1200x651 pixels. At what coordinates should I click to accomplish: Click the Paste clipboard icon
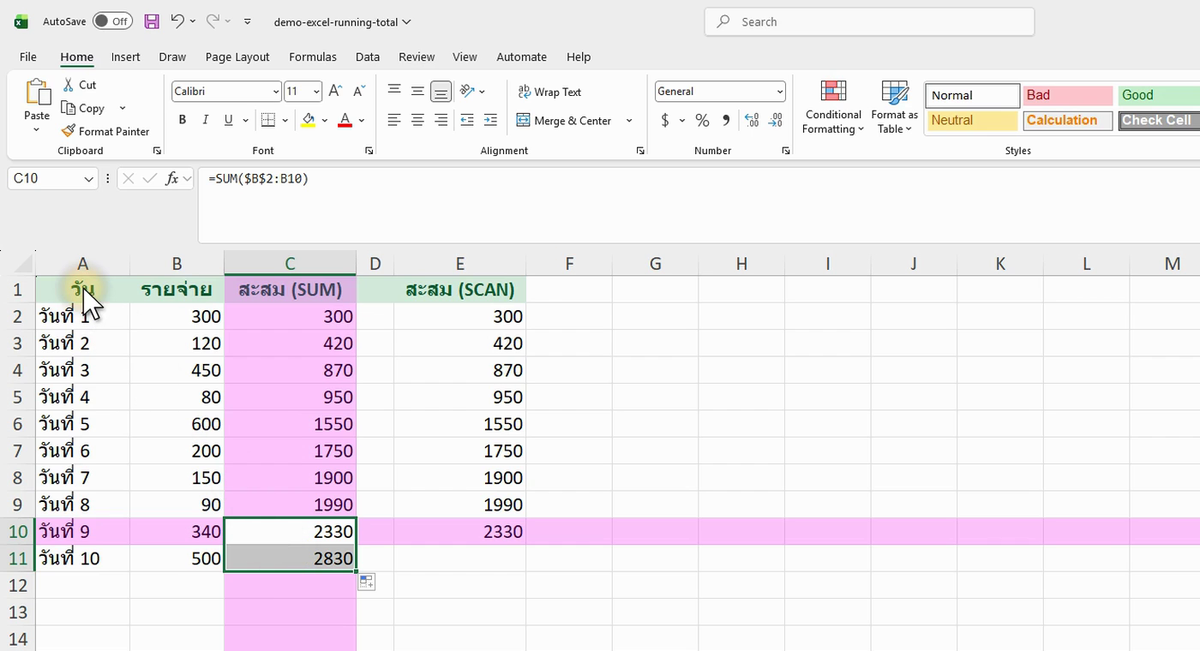click(x=37, y=92)
